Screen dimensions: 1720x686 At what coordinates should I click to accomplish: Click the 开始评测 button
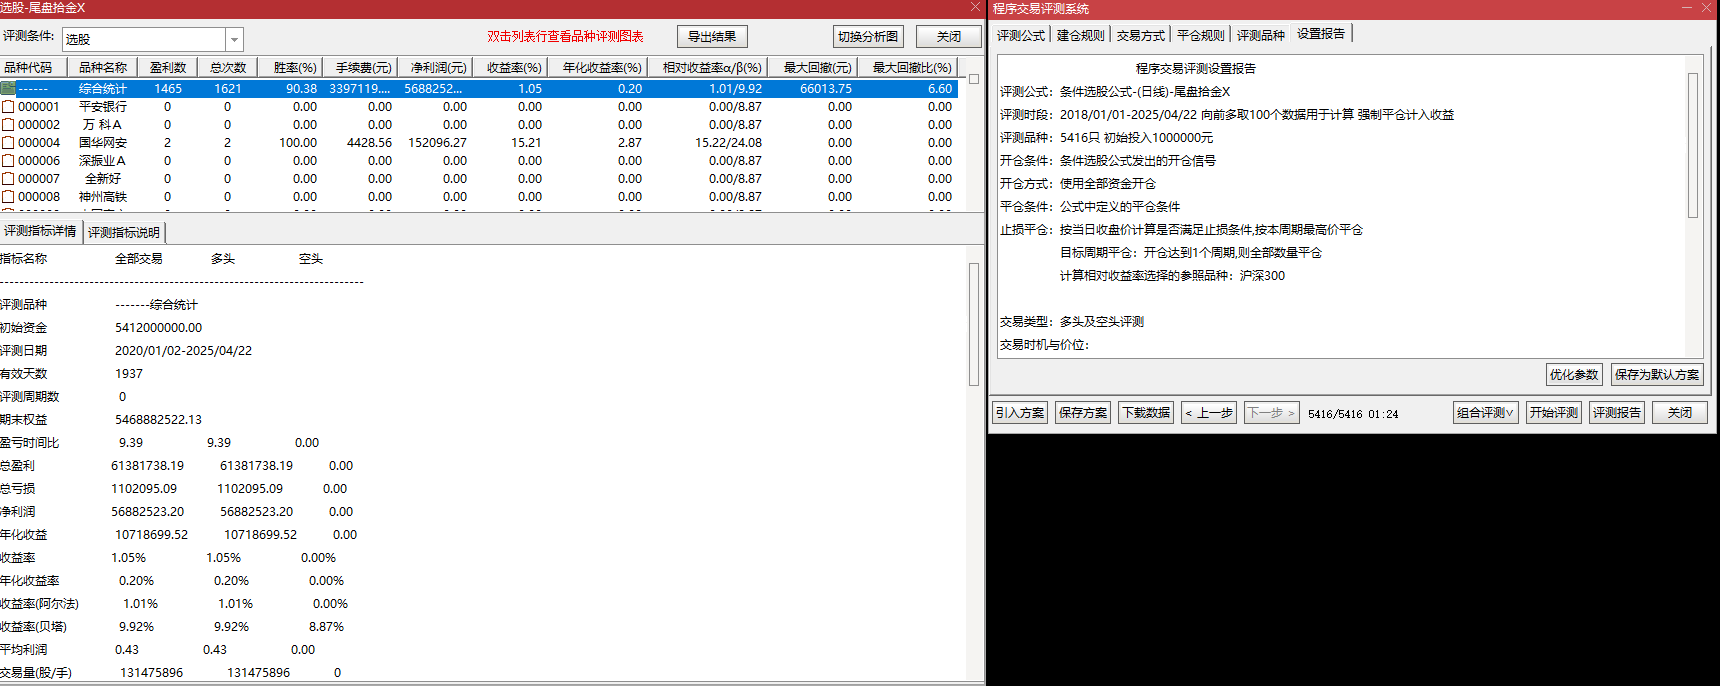click(x=1554, y=413)
